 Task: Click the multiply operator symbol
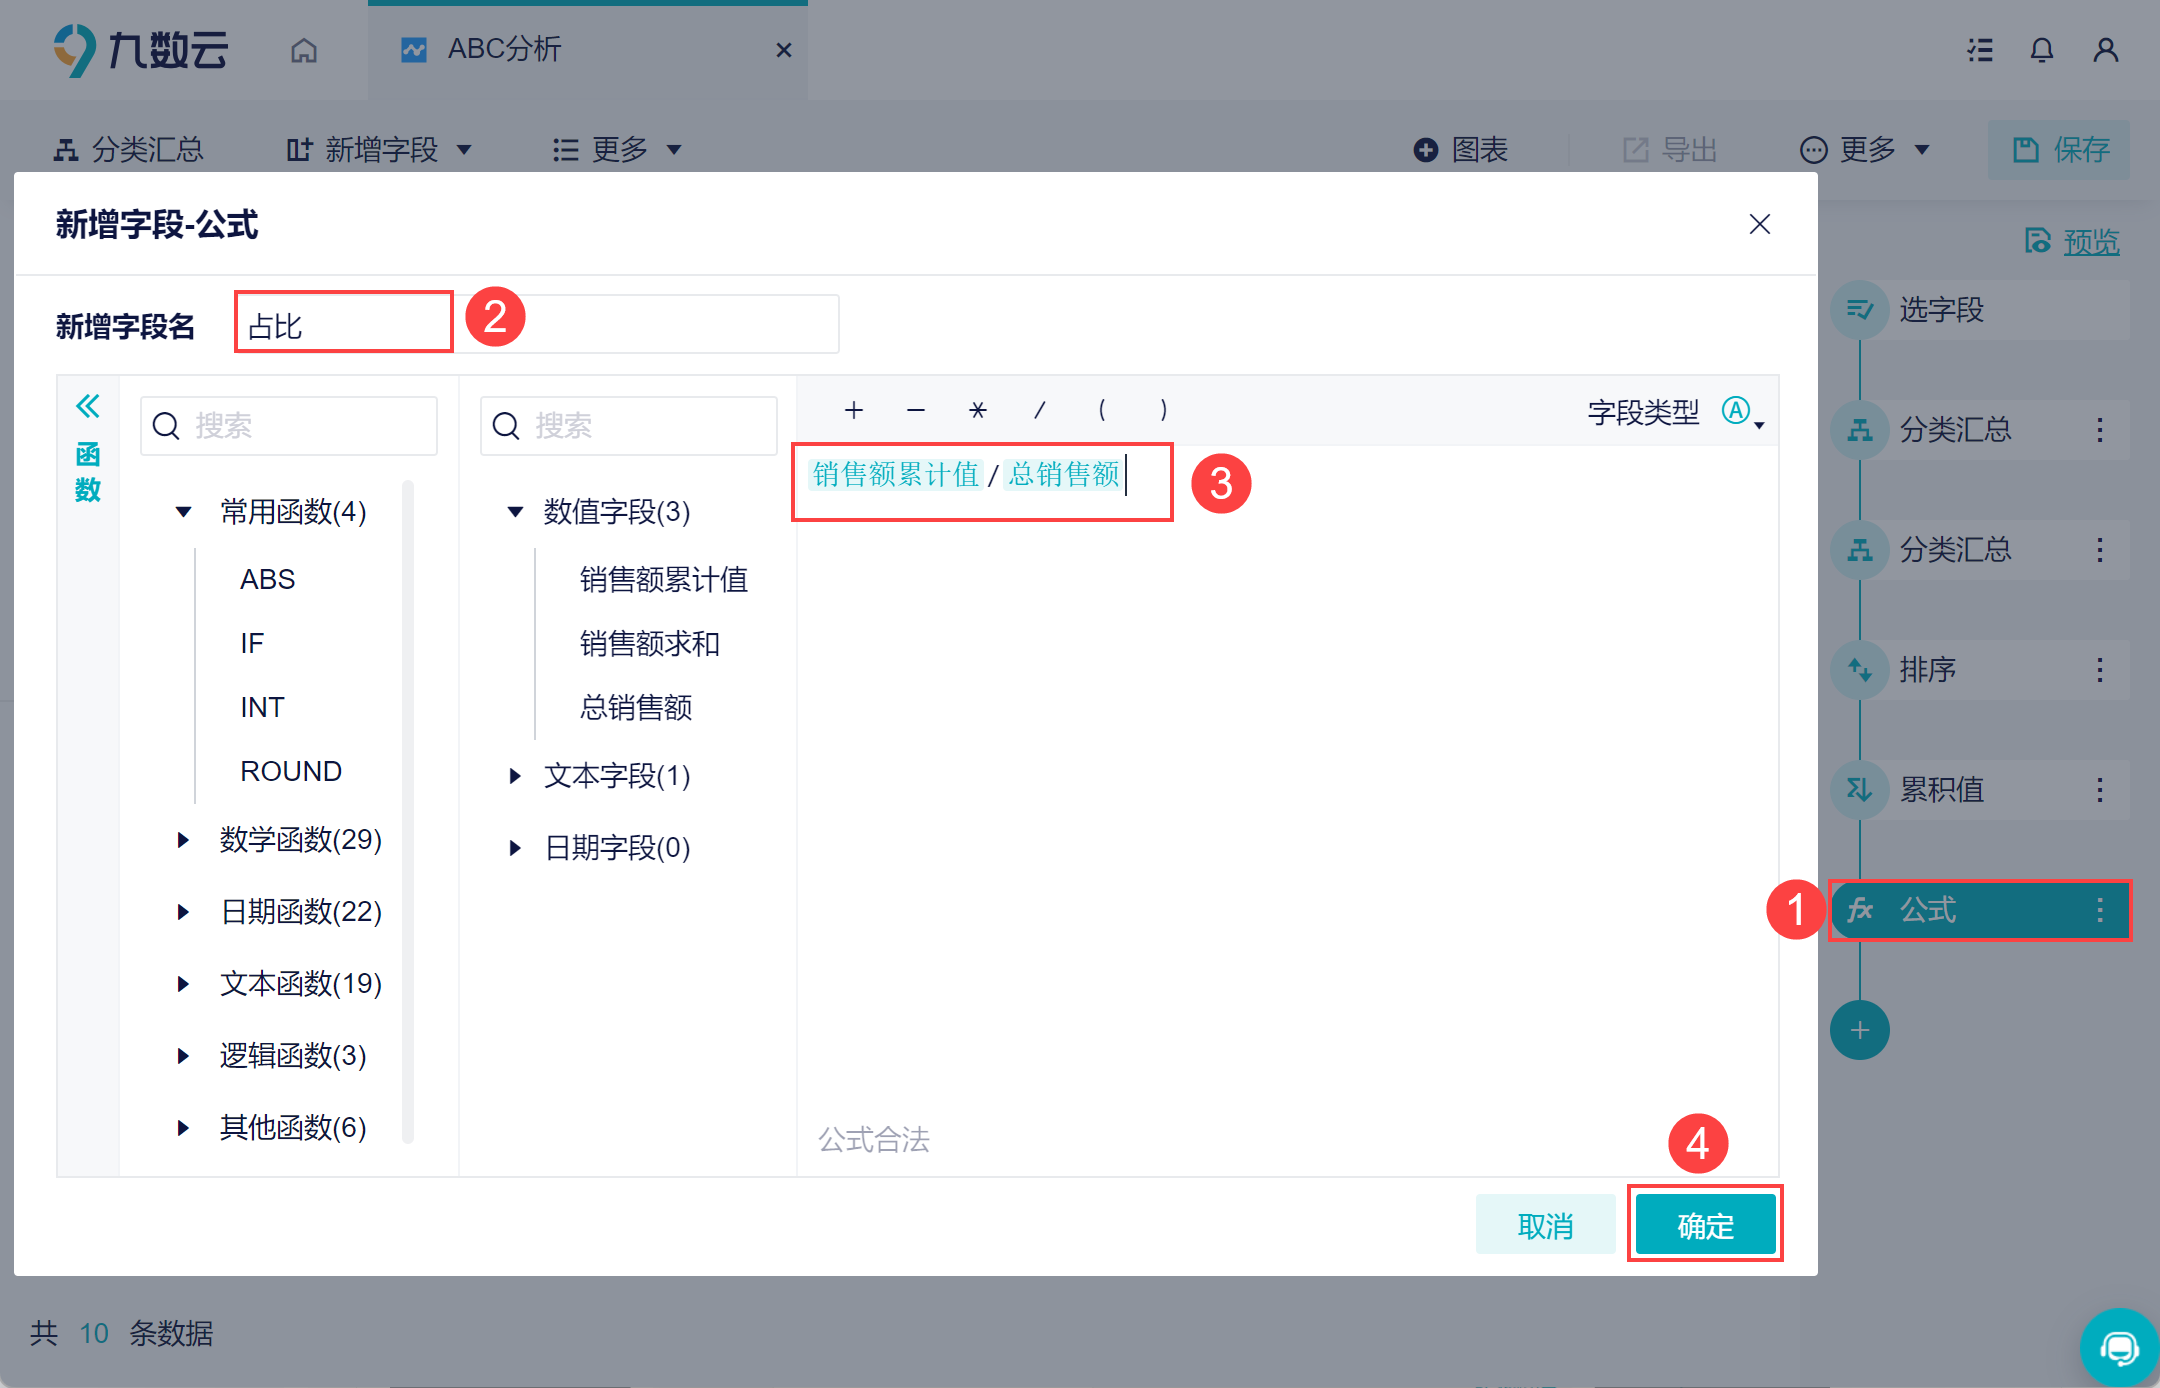click(x=977, y=410)
